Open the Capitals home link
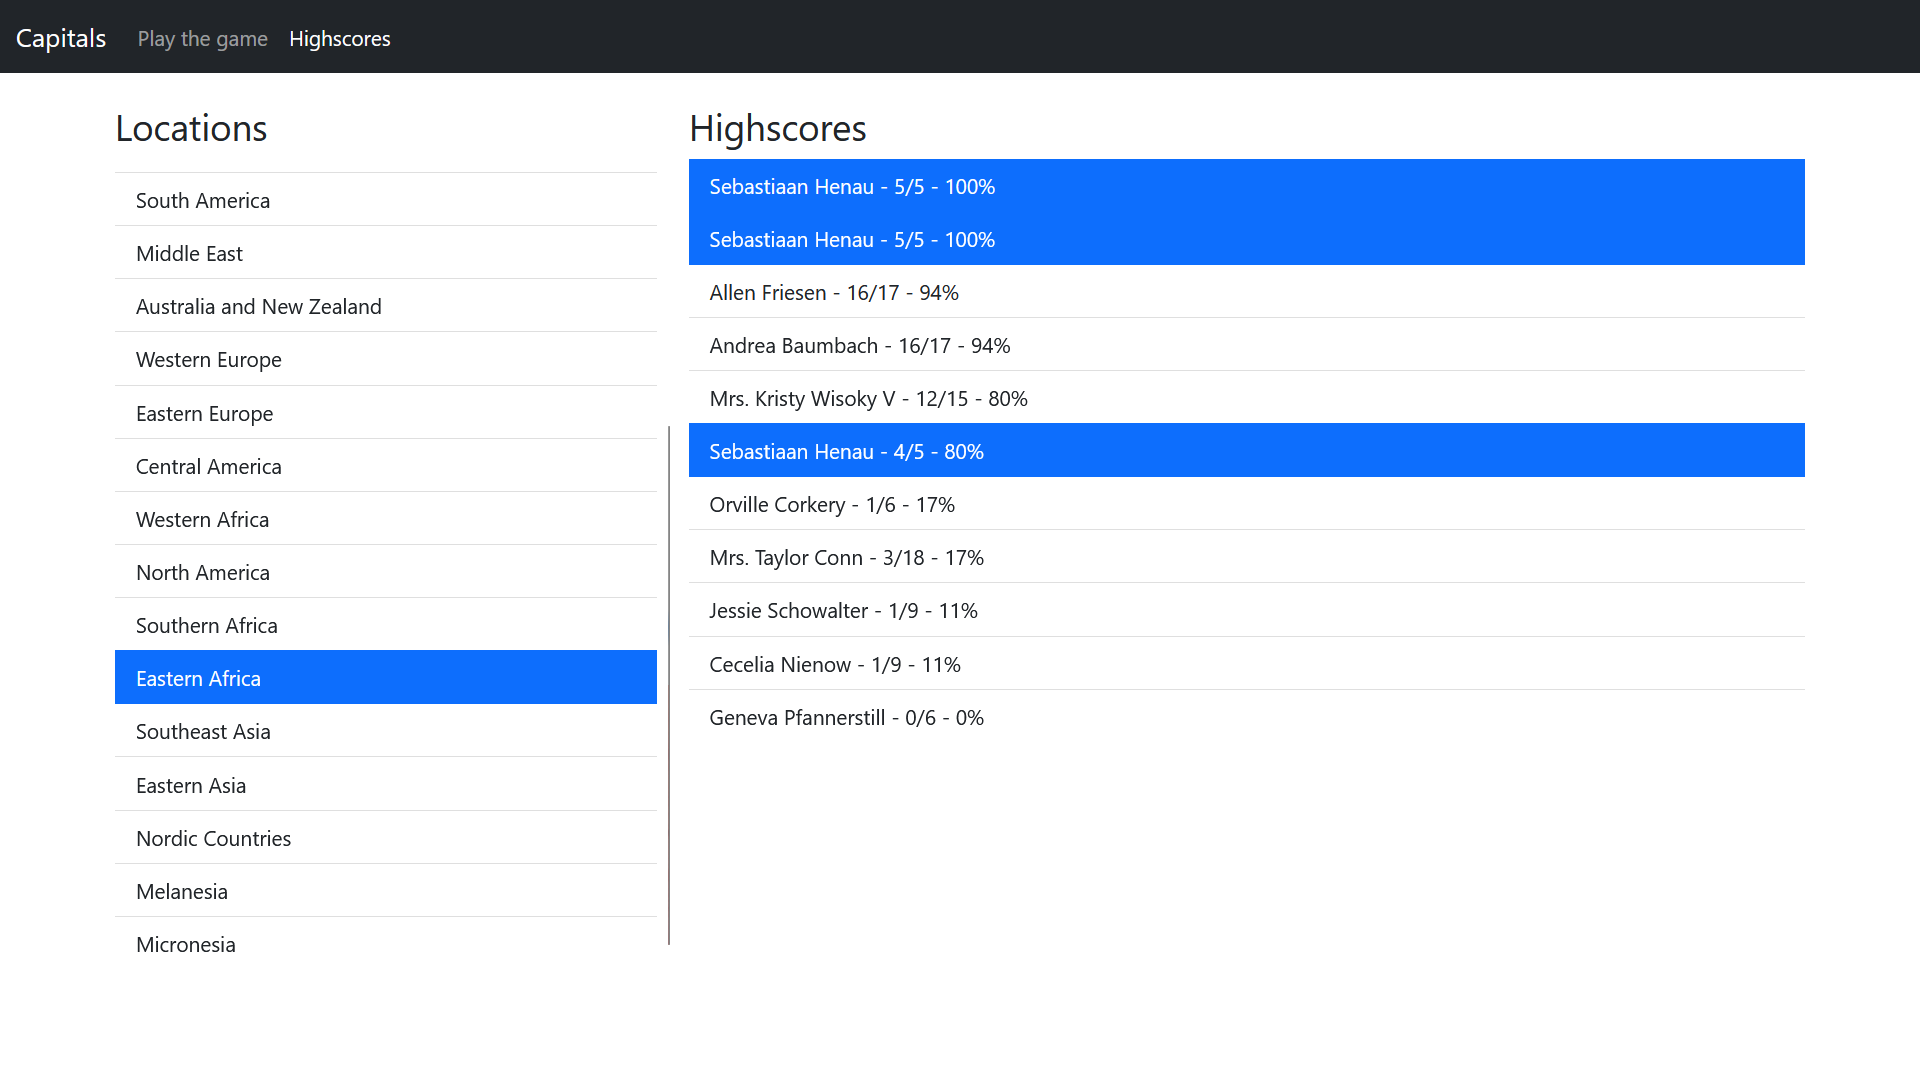1920x1080 pixels. coord(61,38)
